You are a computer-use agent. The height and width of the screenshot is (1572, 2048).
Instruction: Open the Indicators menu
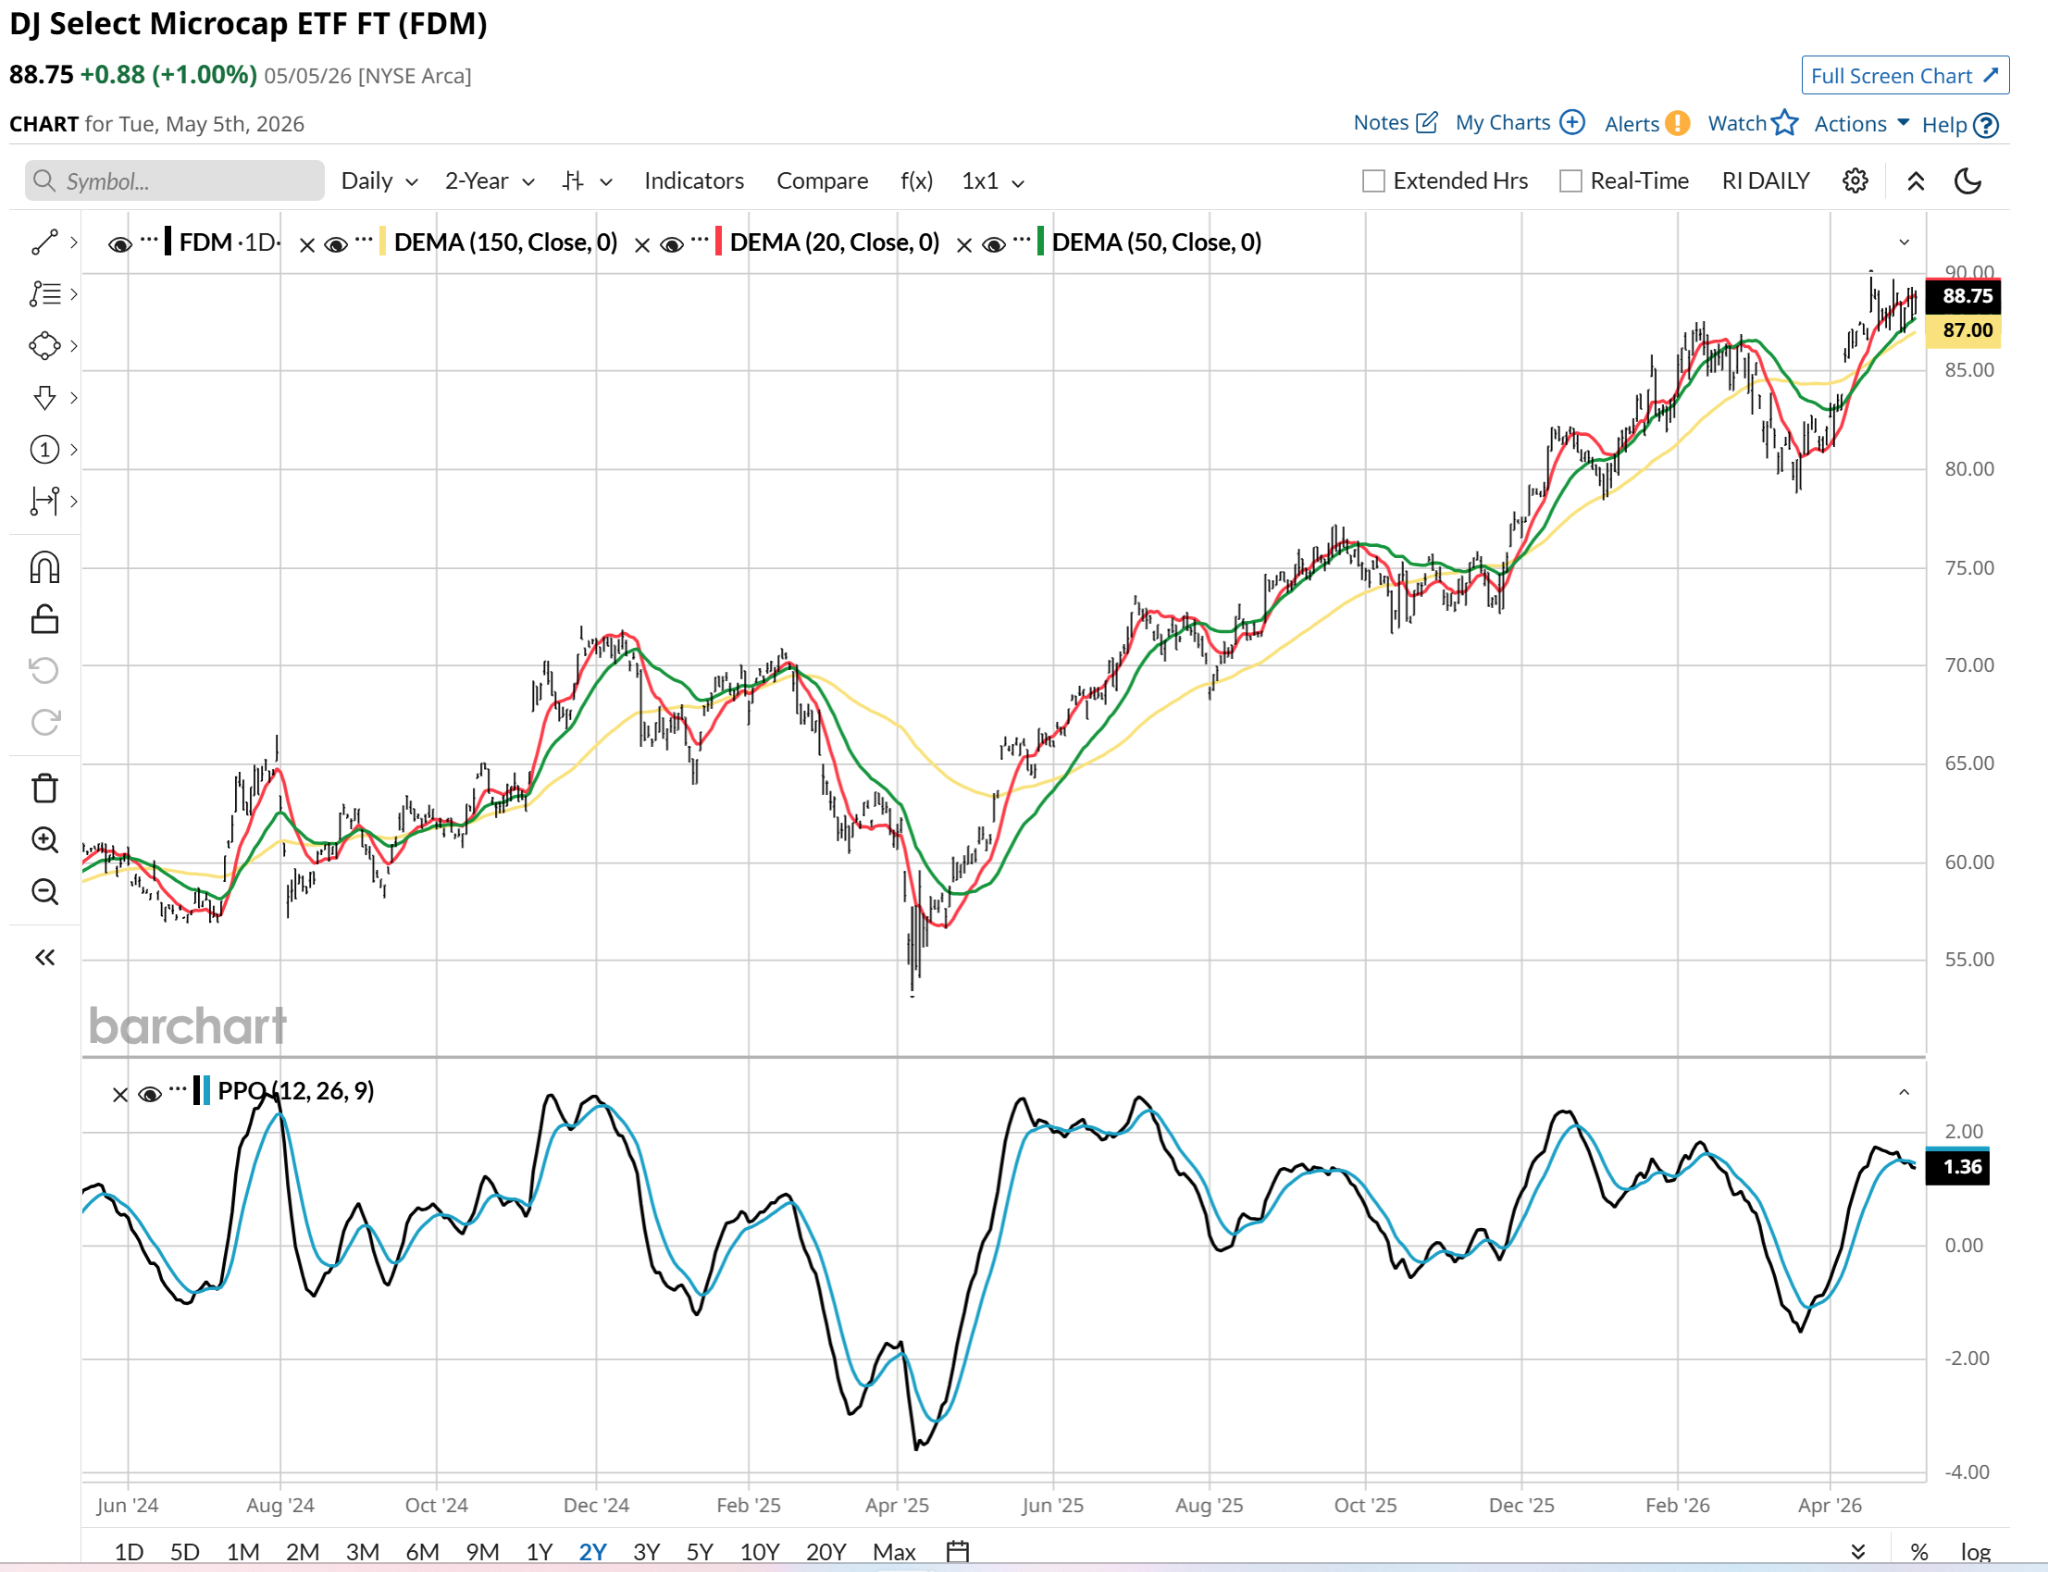(693, 181)
